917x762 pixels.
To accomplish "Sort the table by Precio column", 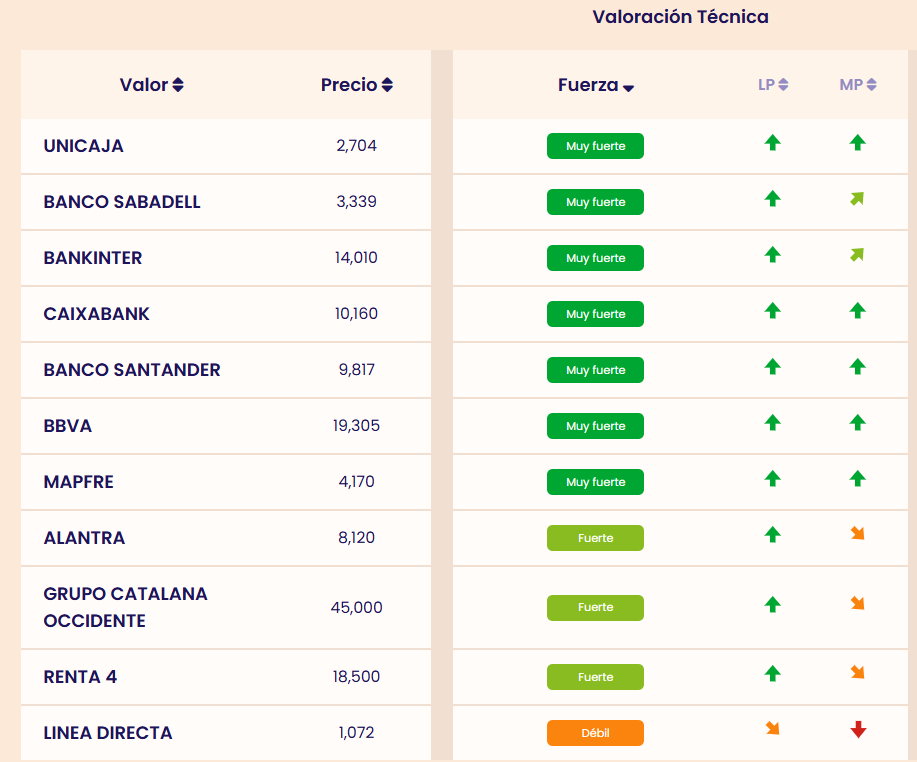I will [356, 85].
